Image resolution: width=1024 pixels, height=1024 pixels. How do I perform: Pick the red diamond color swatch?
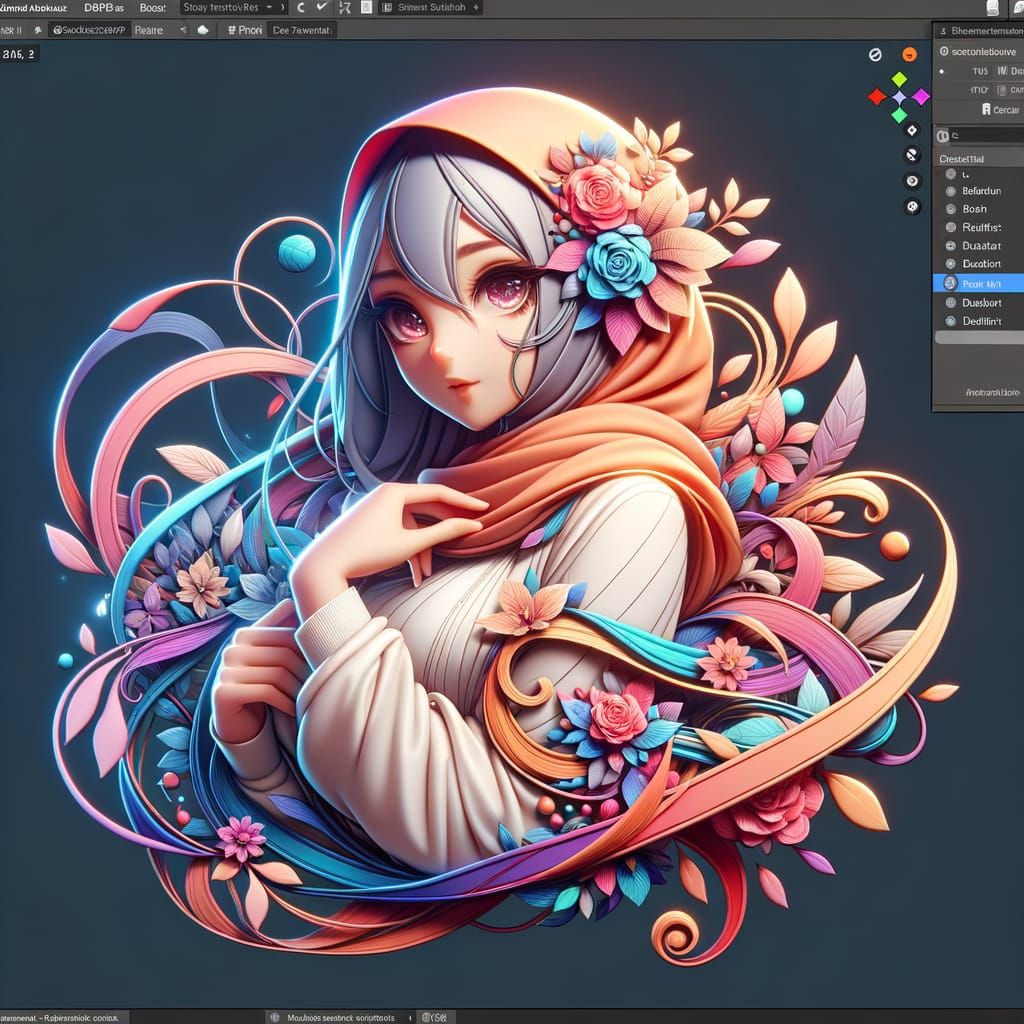pyautogui.click(x=876, y=97)
